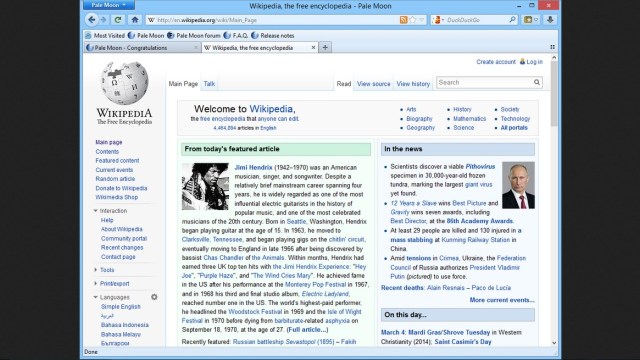Open language settings gear icon

click(x=154, y=297)
